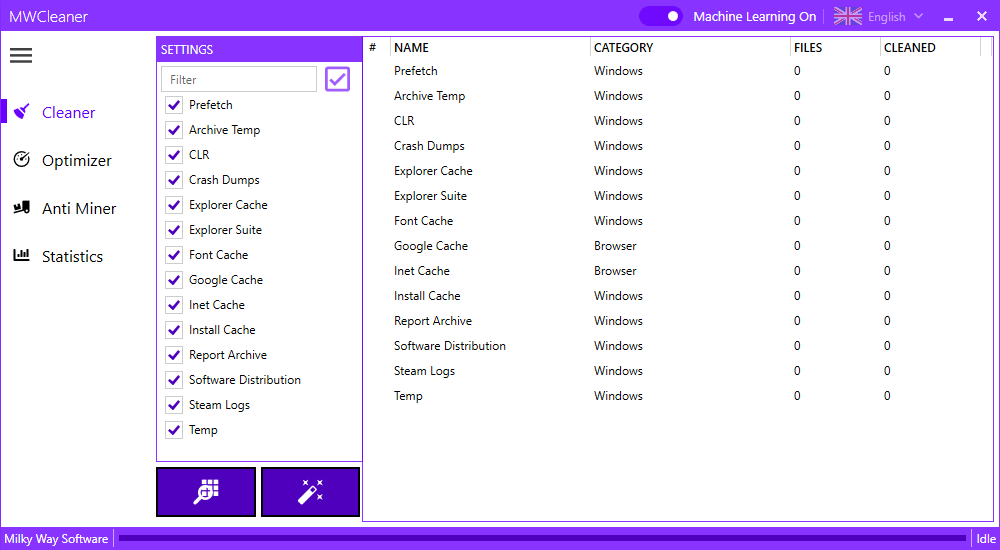Screen dimensions: 1000x550
Task: Select the Software Distribution row name
Action: tap(450, 346)
